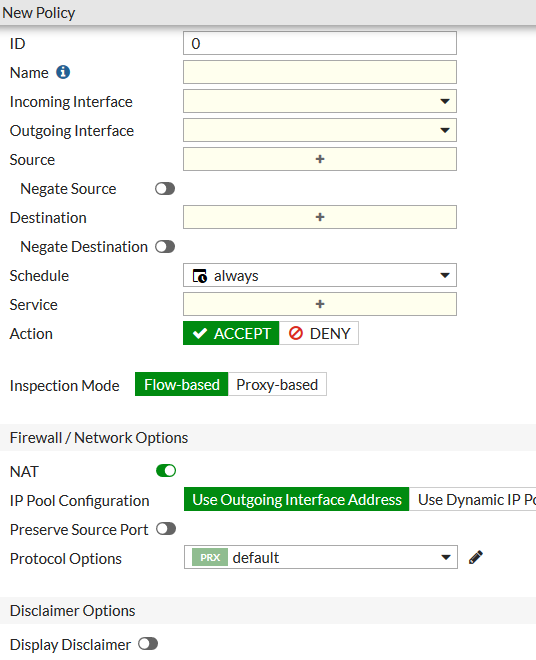The image size is (536, 660).
Task: Click the IP Pool Configuration label
Action: click(x=80, y=500)
